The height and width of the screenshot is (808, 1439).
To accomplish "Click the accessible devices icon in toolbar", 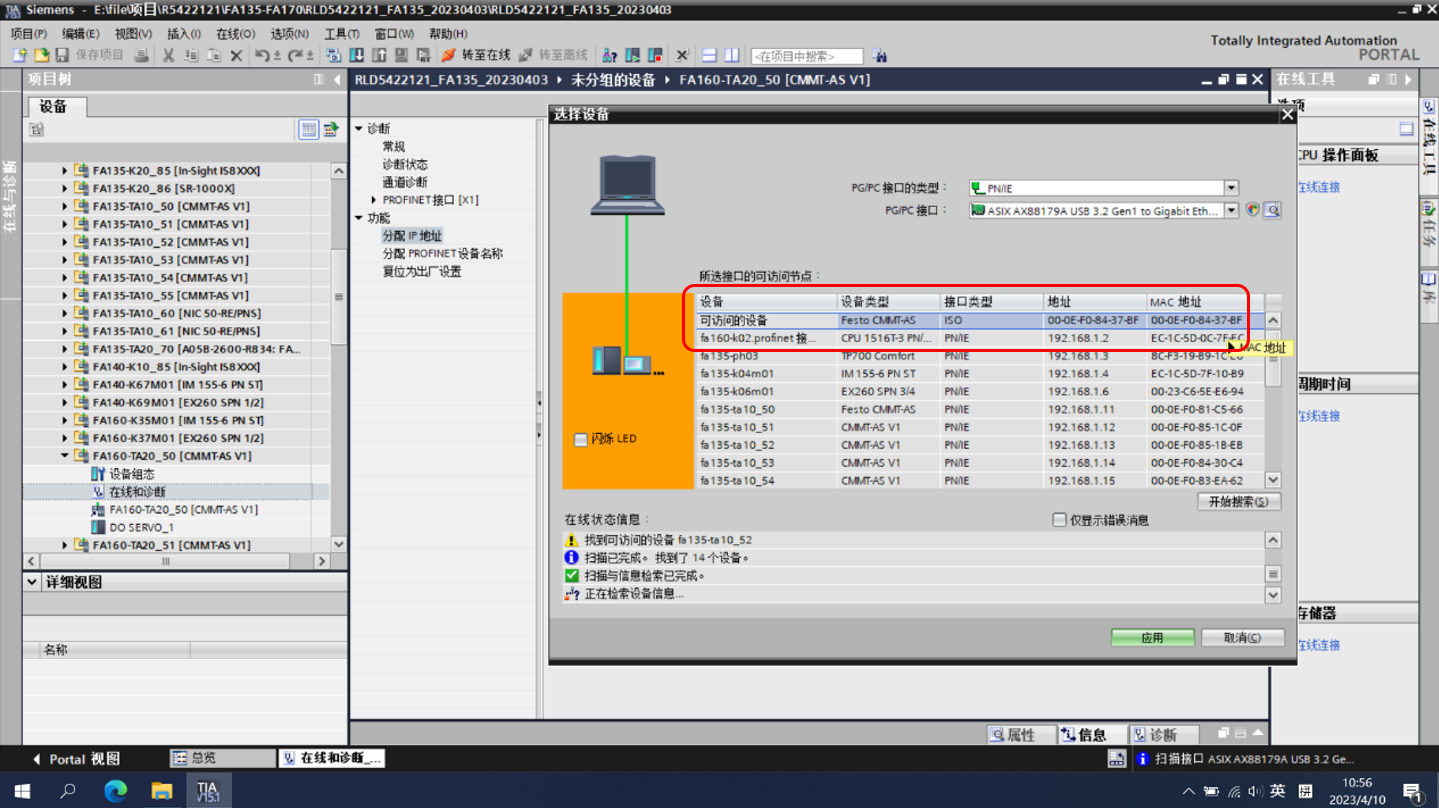I will [x=608, y=56].
